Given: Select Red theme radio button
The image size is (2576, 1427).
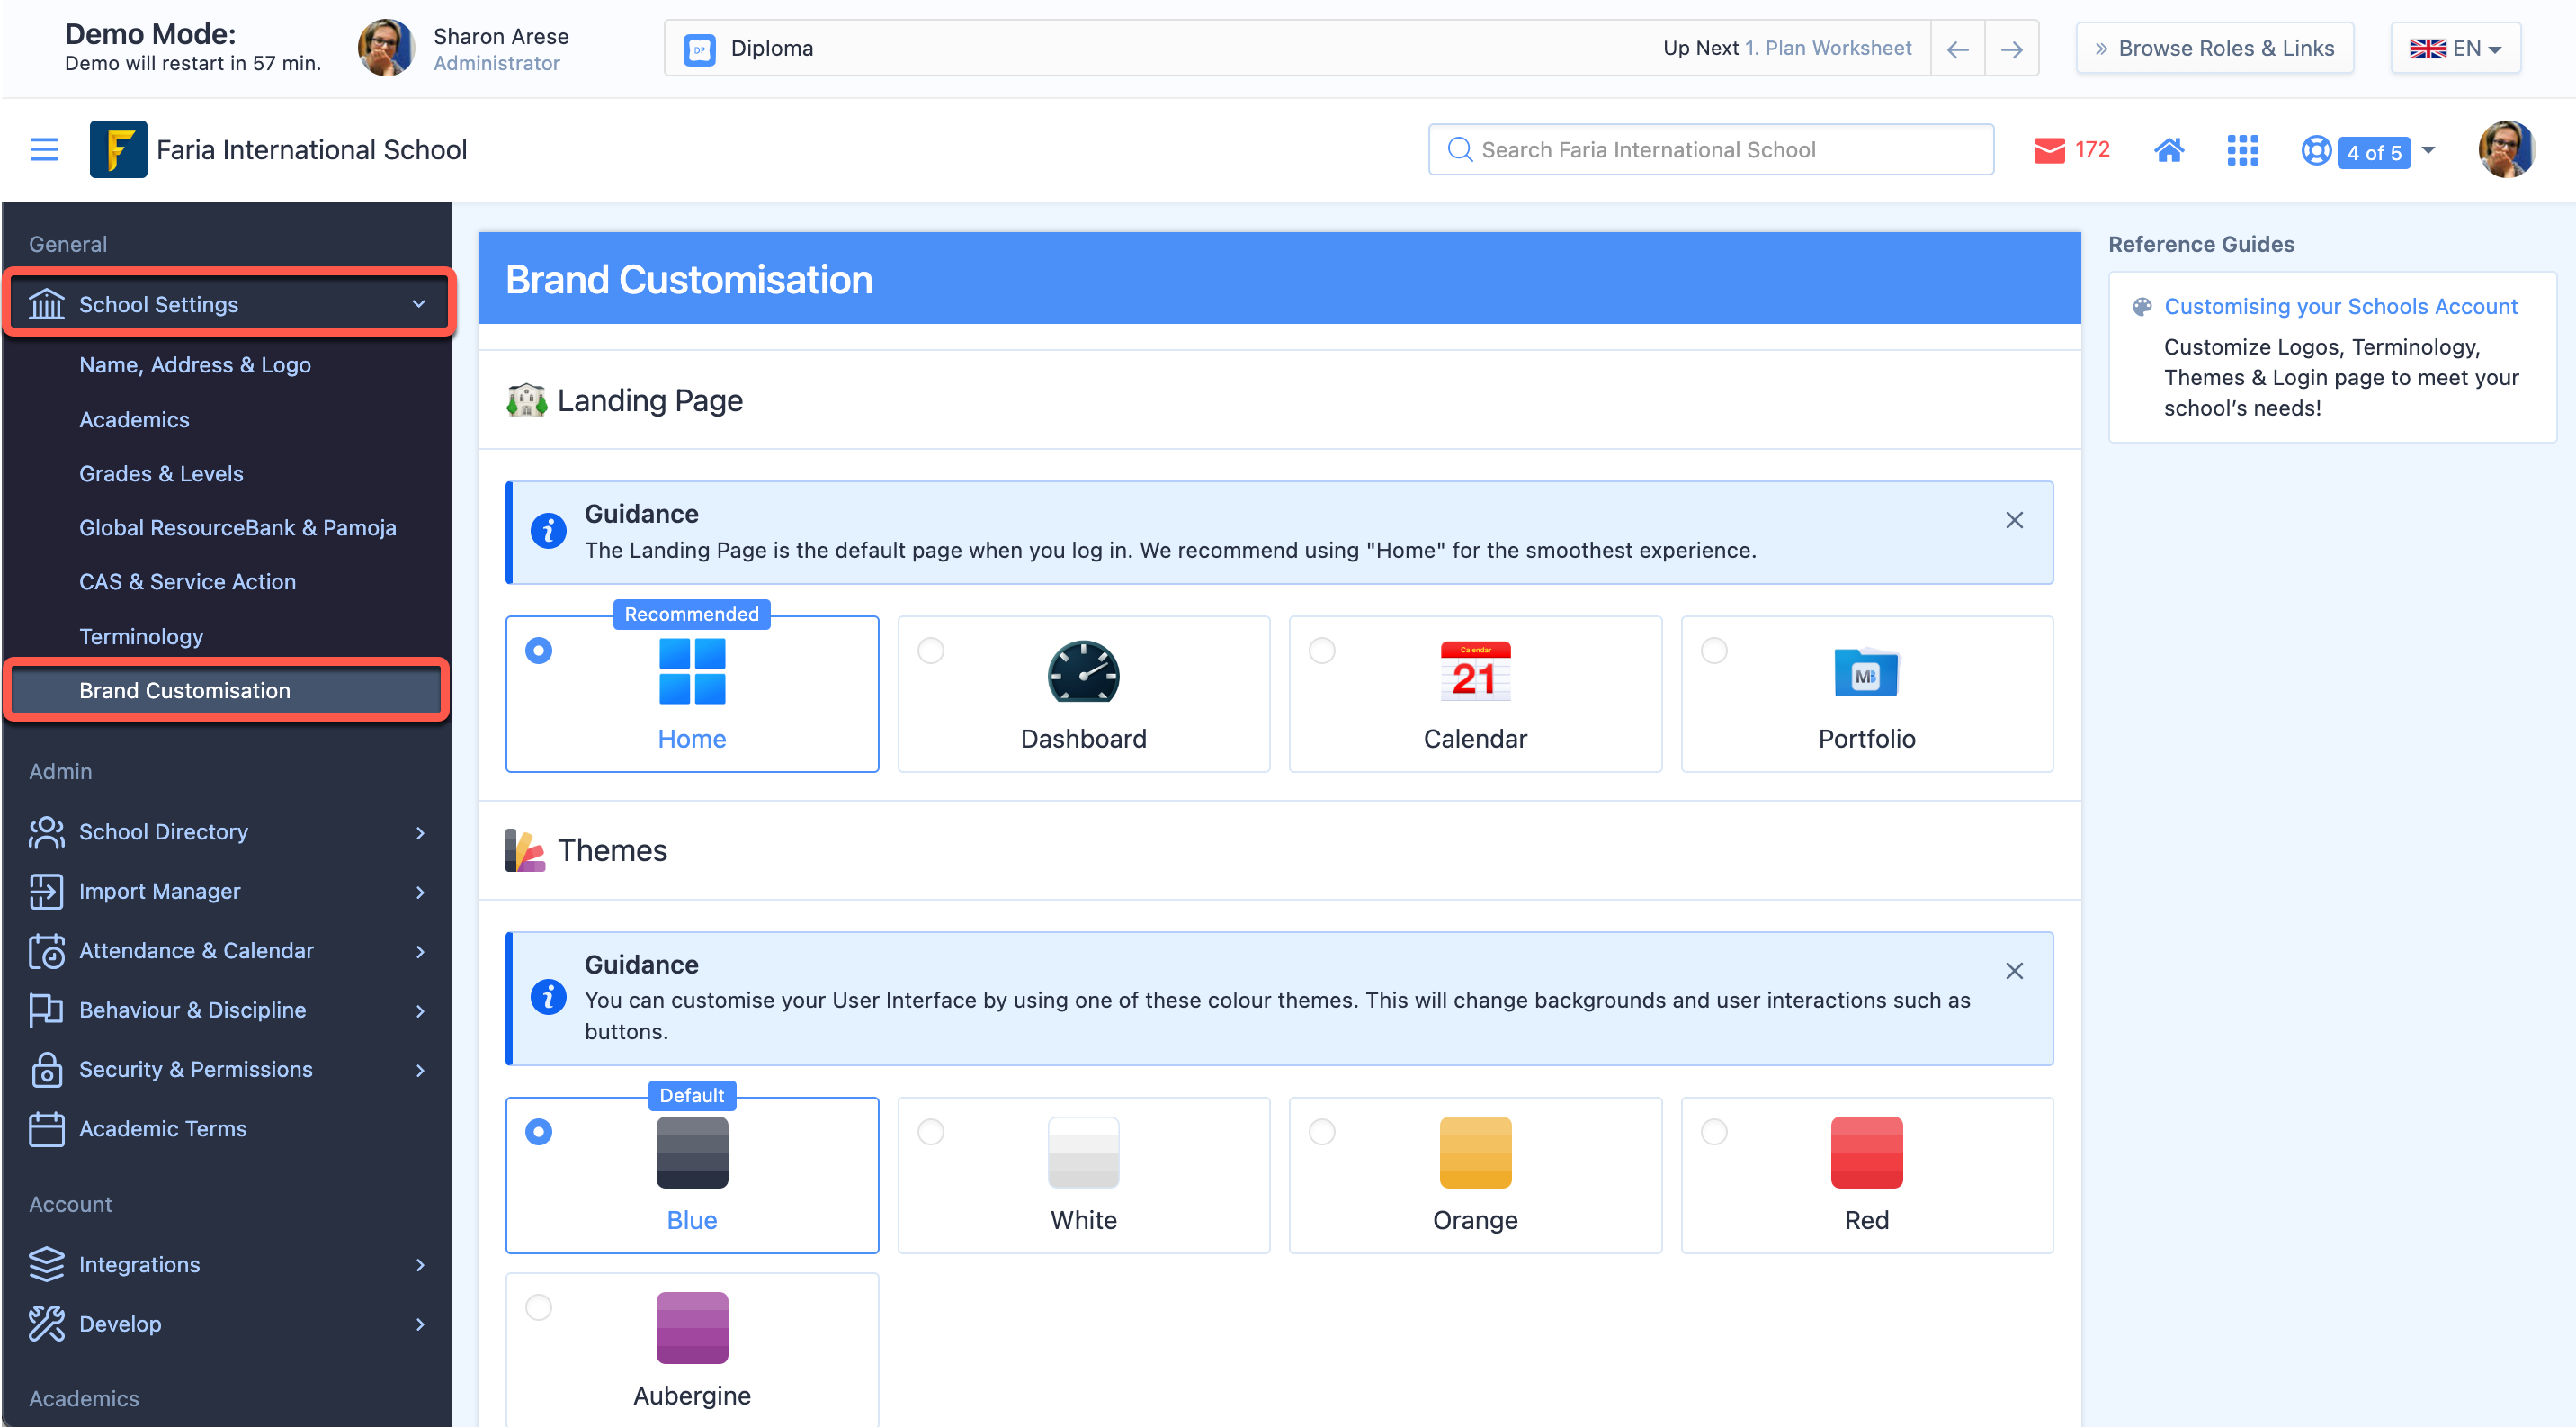Looking at the screenshot, I should [x=1714, y=1132].
